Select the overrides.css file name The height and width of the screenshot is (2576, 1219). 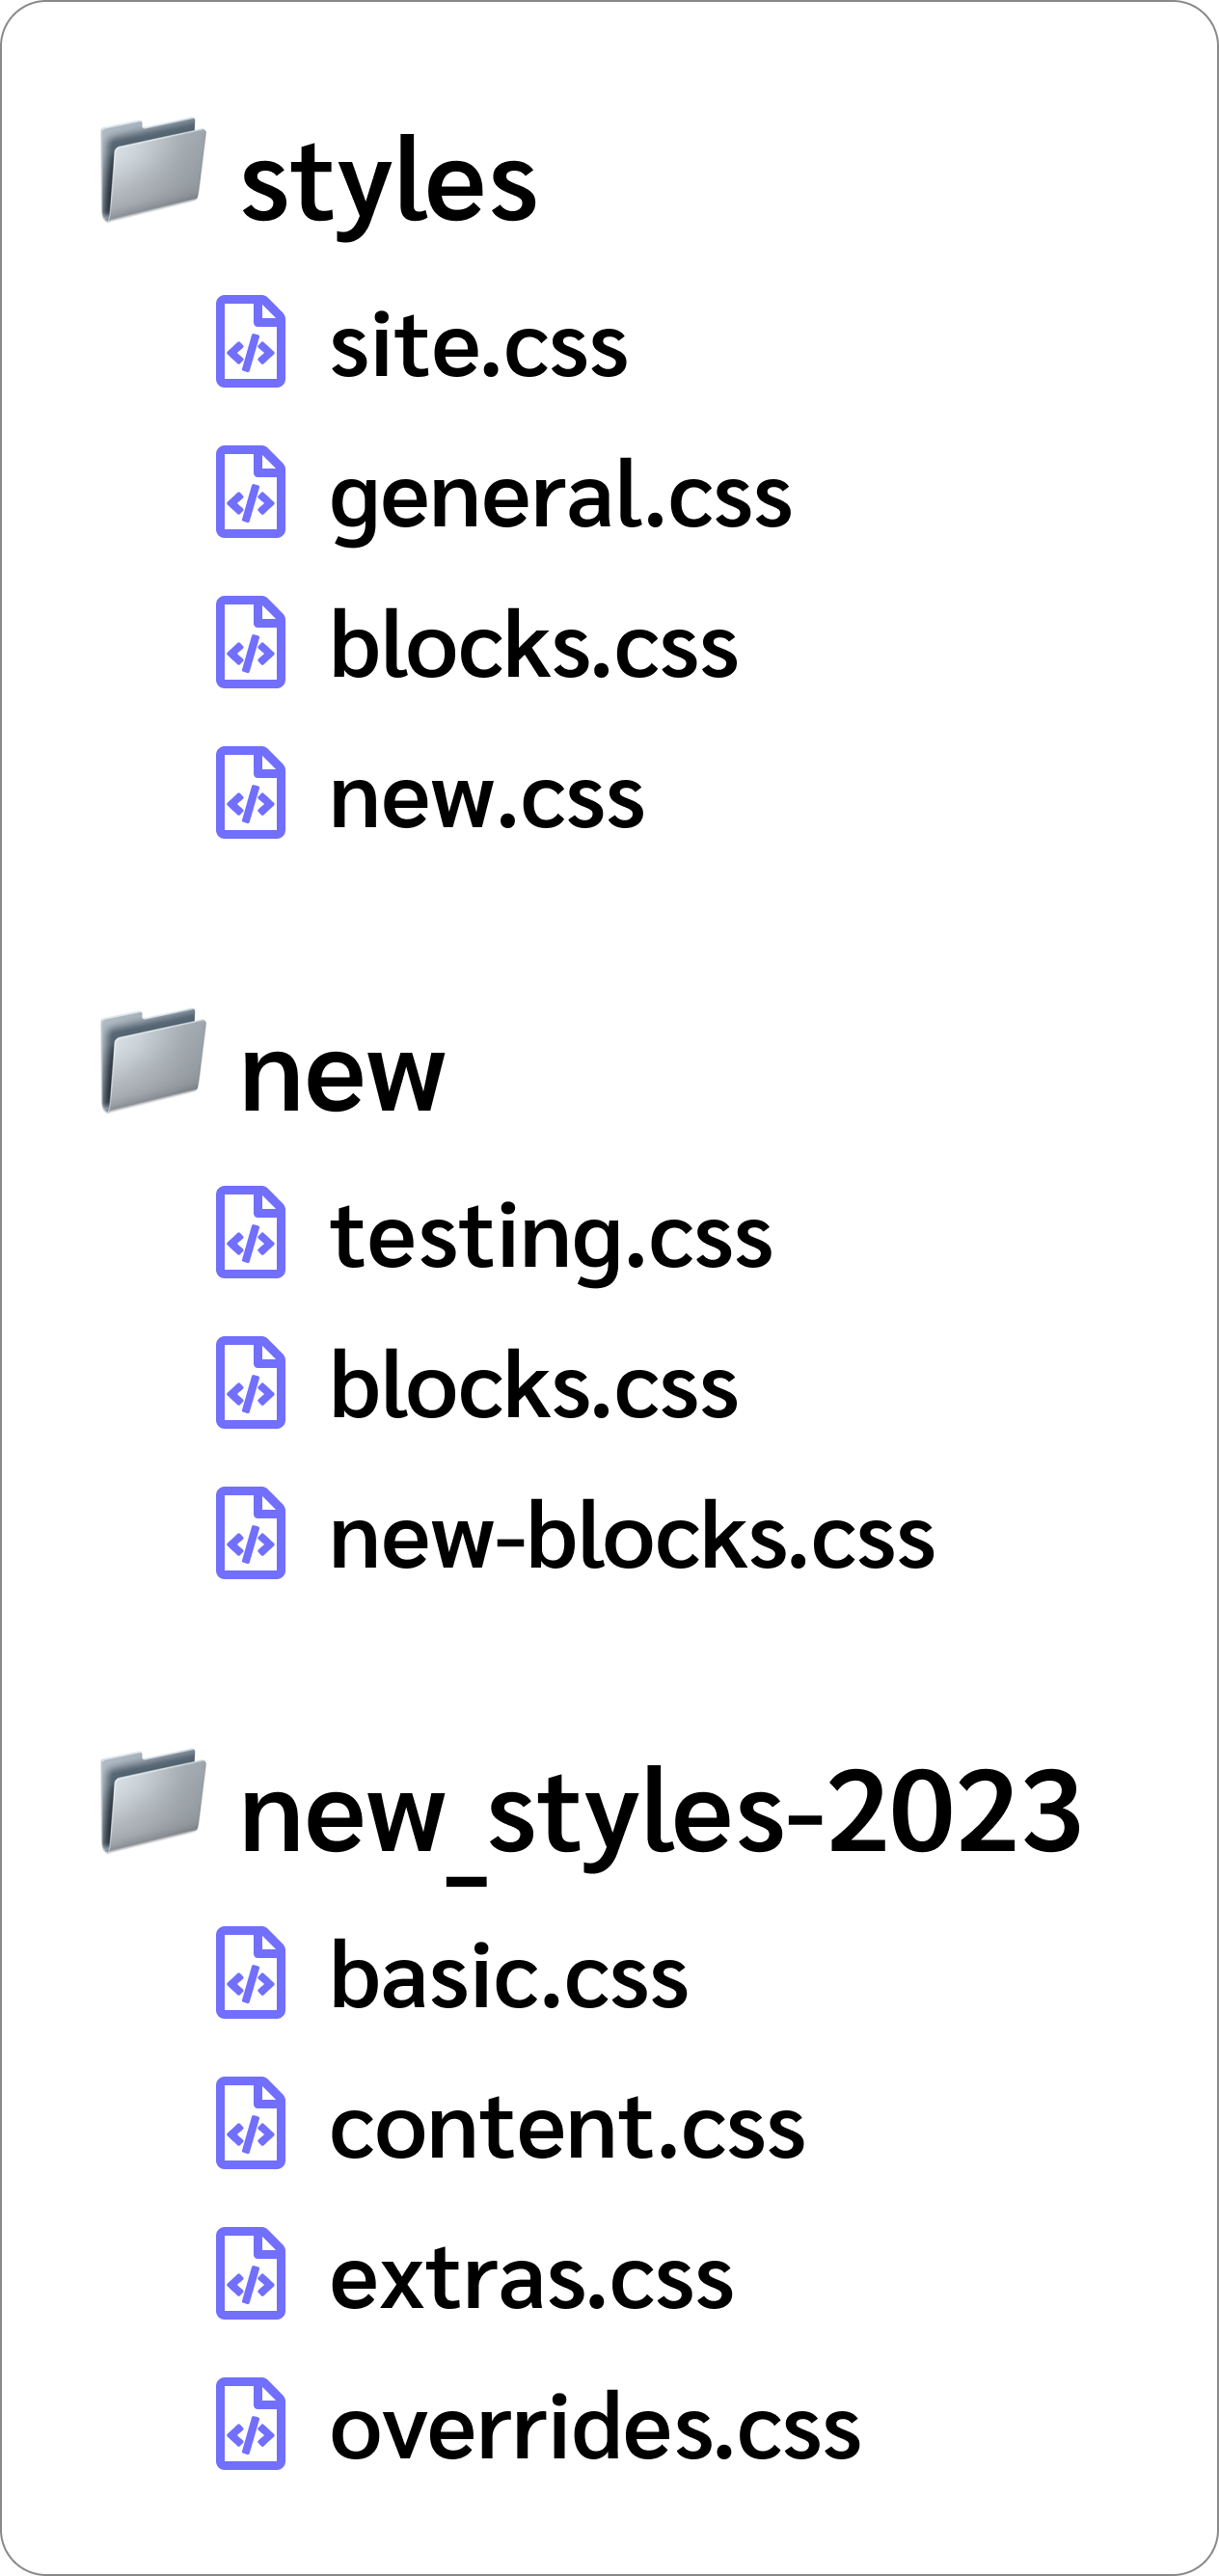tap(595, 2428)
